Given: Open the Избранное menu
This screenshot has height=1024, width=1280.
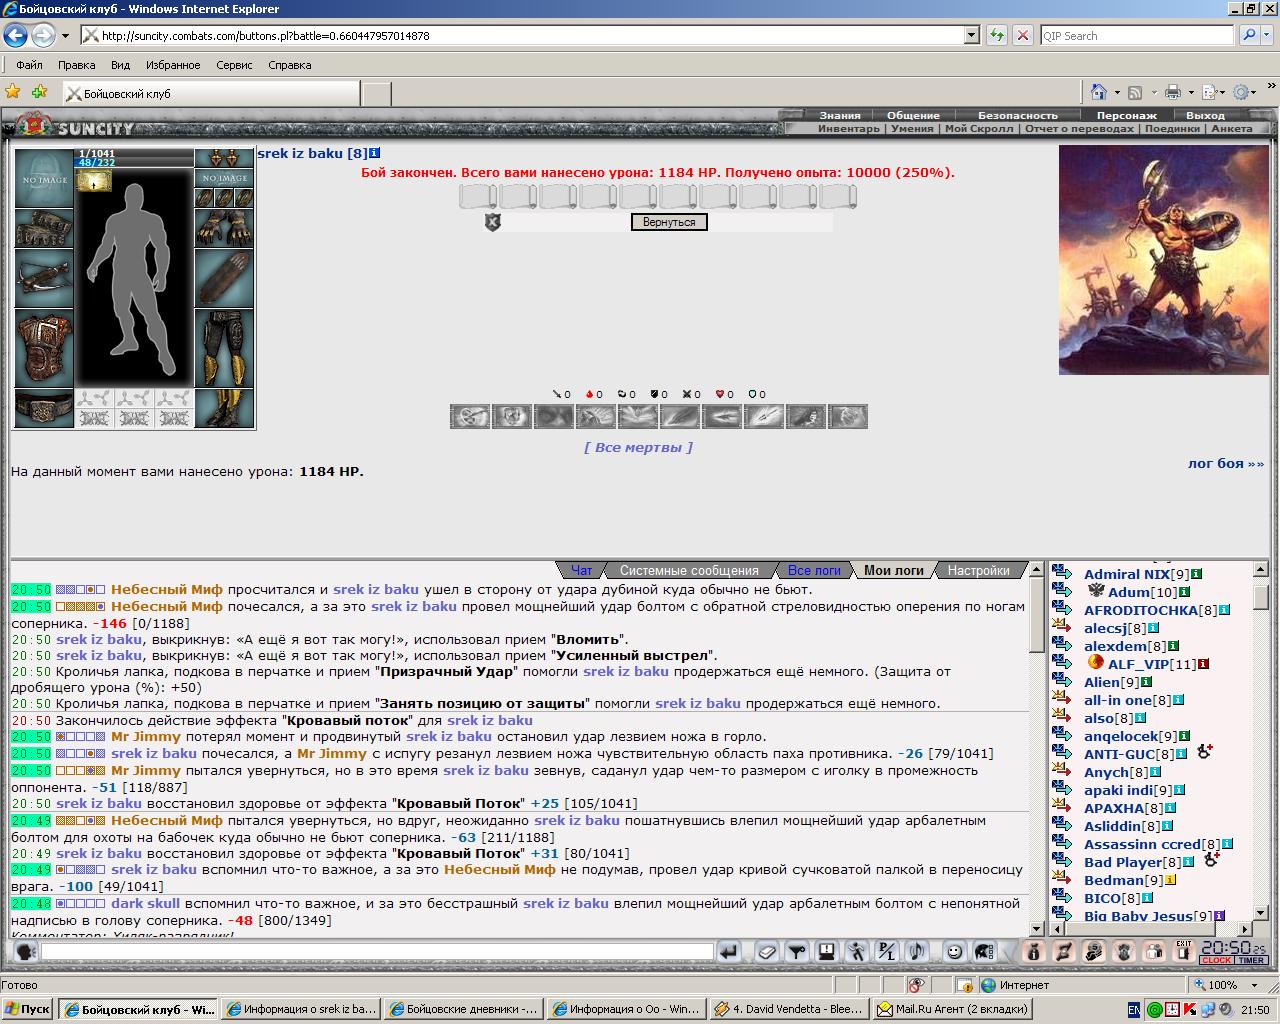Looking at the screenshot, I should [x=173, y=65].
